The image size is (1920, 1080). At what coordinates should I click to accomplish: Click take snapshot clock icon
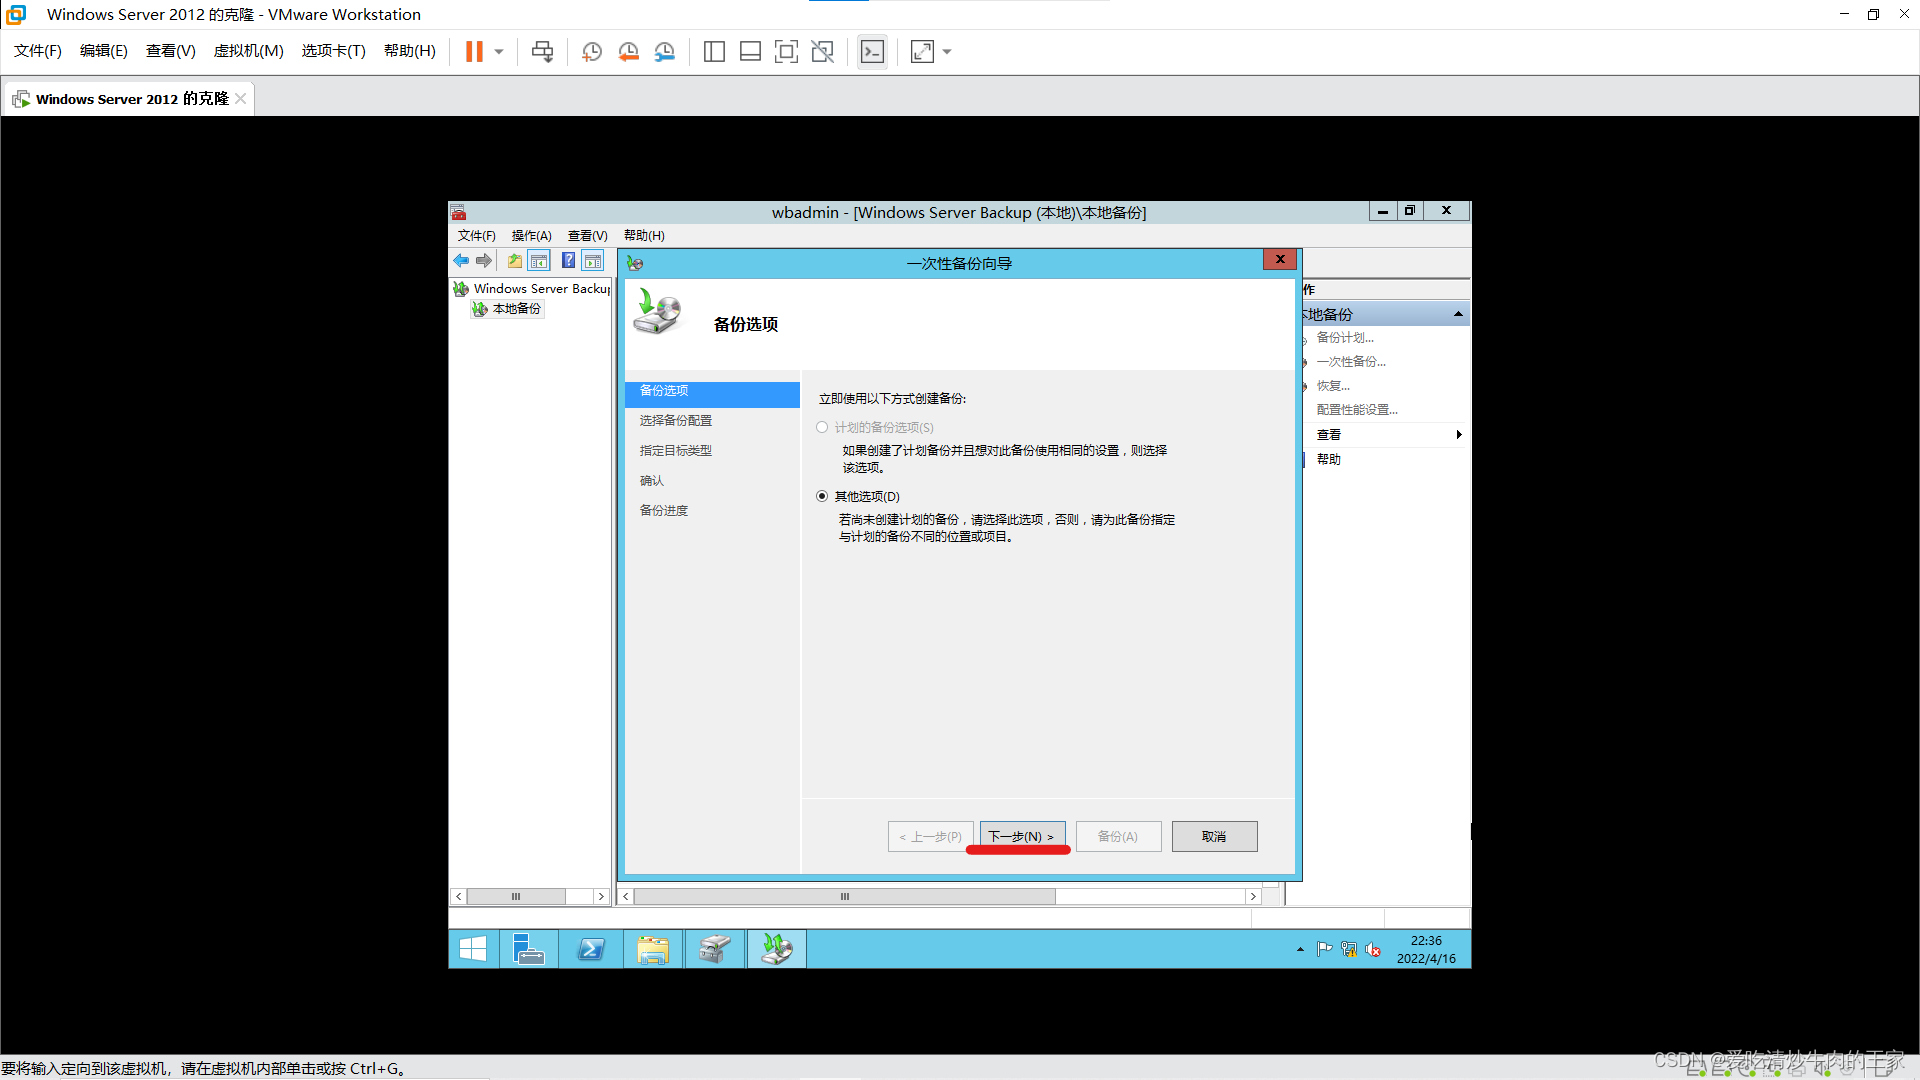[x=592, y=52]
